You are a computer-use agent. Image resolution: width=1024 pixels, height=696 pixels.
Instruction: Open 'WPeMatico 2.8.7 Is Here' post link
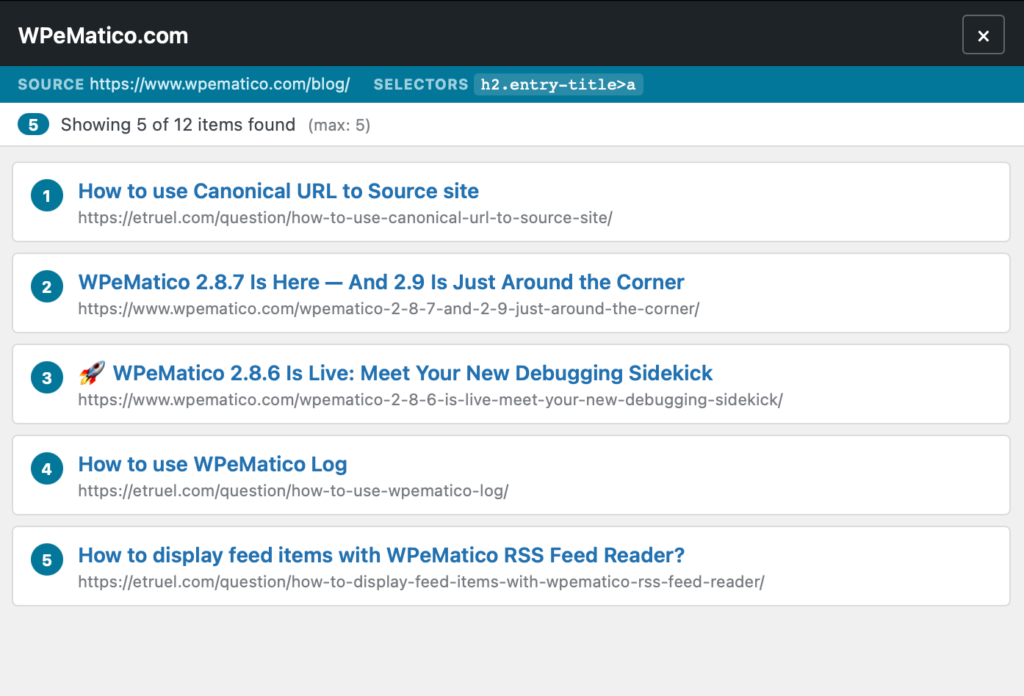click(381, 282)
